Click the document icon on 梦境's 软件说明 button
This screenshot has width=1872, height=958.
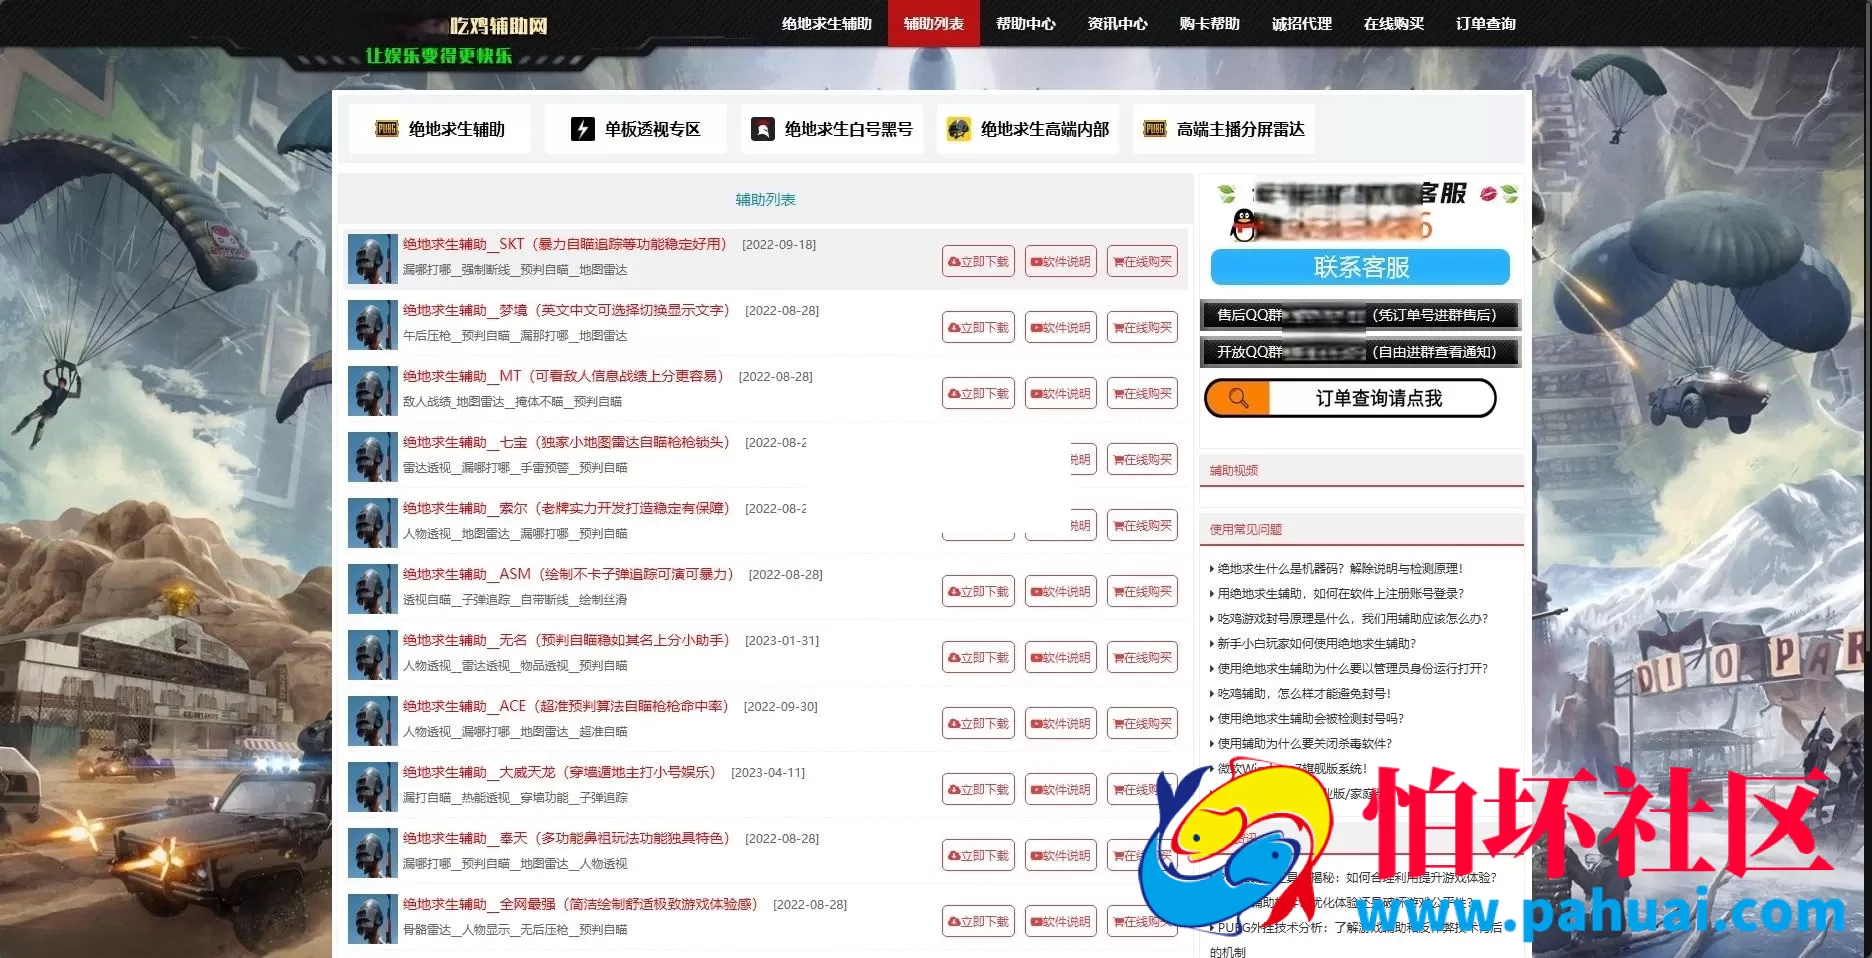pos(1038,327)
